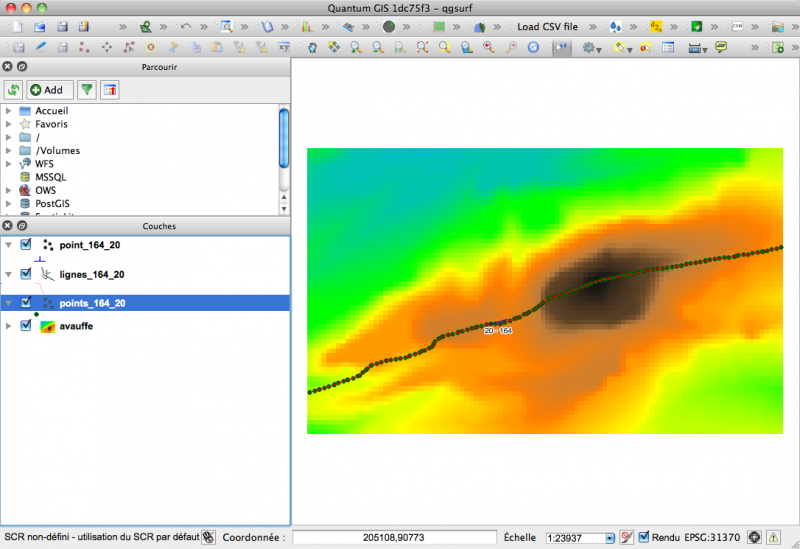
Task: Uncheck the lignes_164_20 layer checkbox
Action: point(27,274)
